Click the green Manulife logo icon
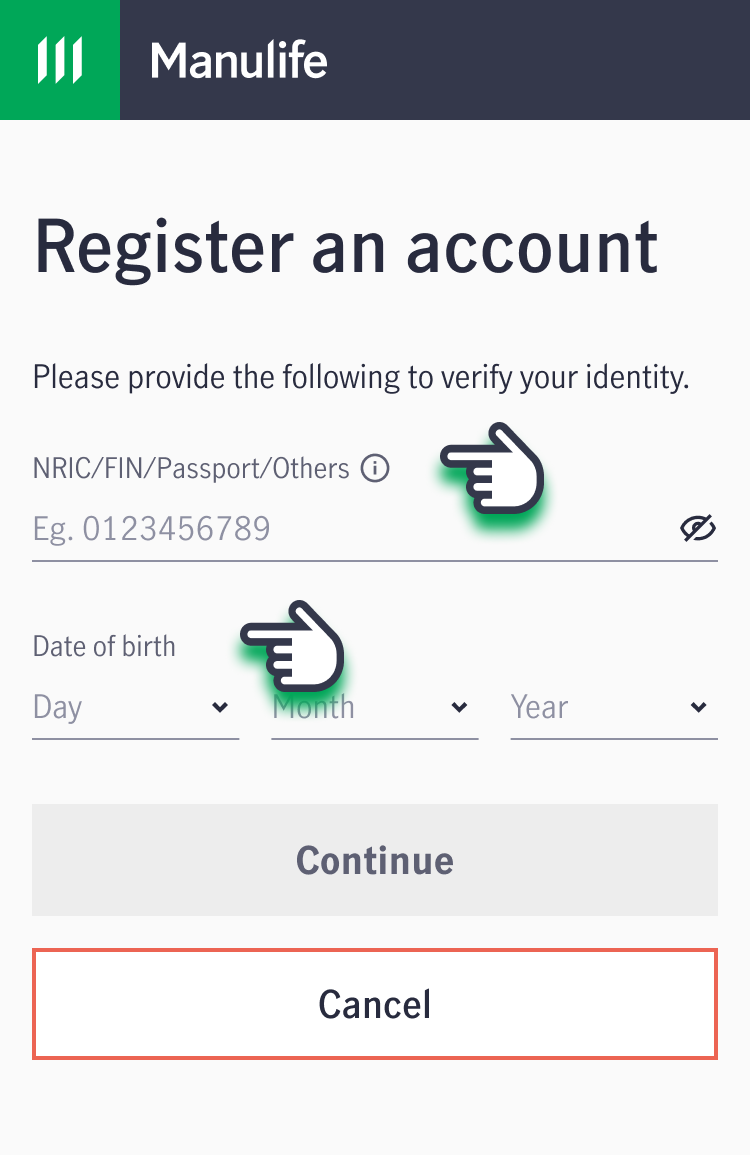Screen dimensions: 750x1155 (x=60, y=60)
